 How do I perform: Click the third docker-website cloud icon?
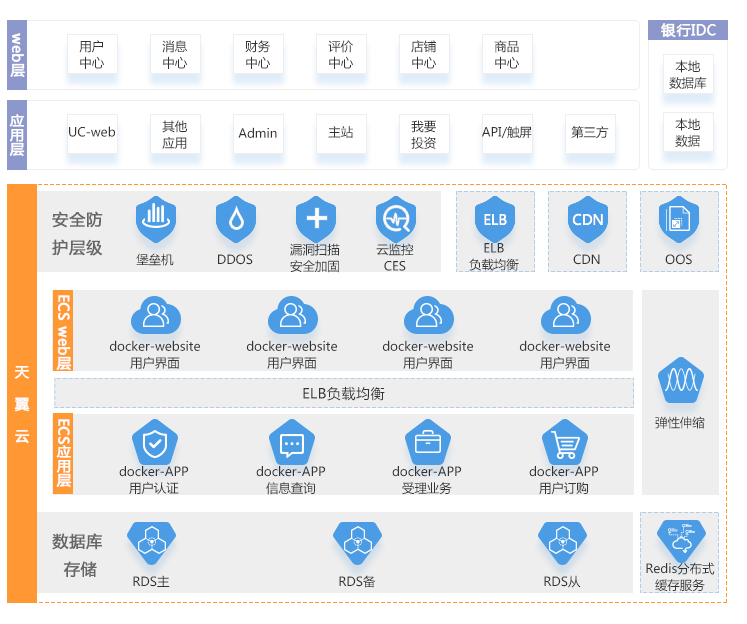(428, 315)
